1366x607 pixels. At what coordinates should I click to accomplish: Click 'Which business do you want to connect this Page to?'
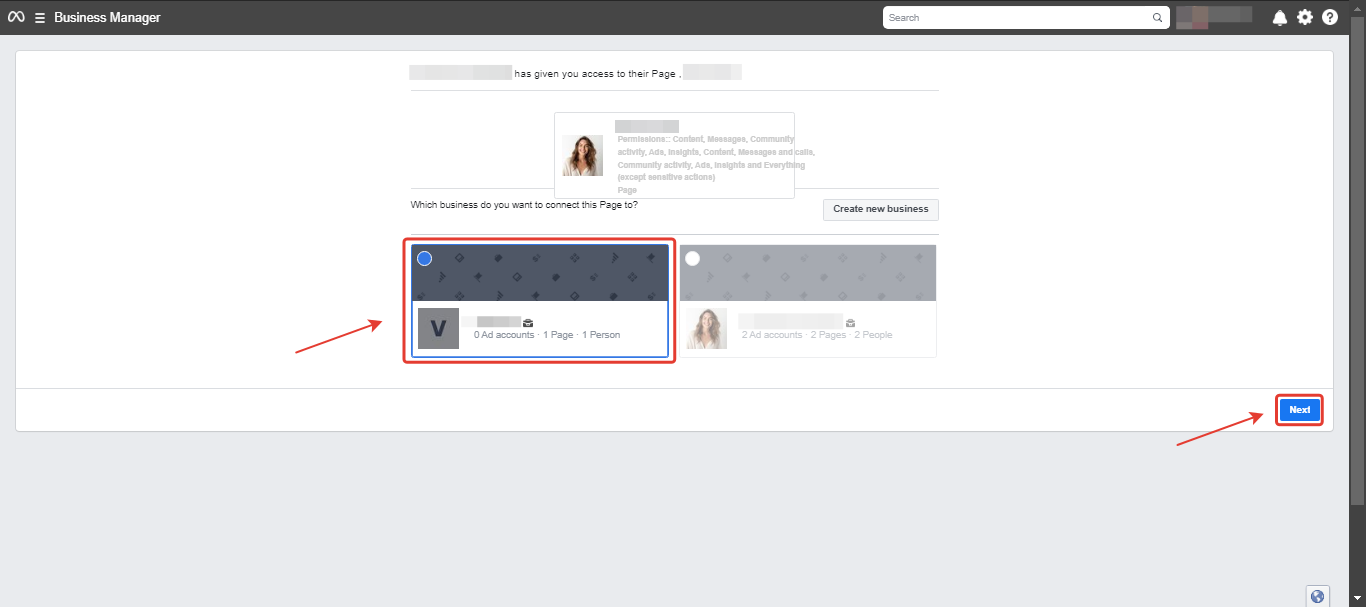coord(524,205)
